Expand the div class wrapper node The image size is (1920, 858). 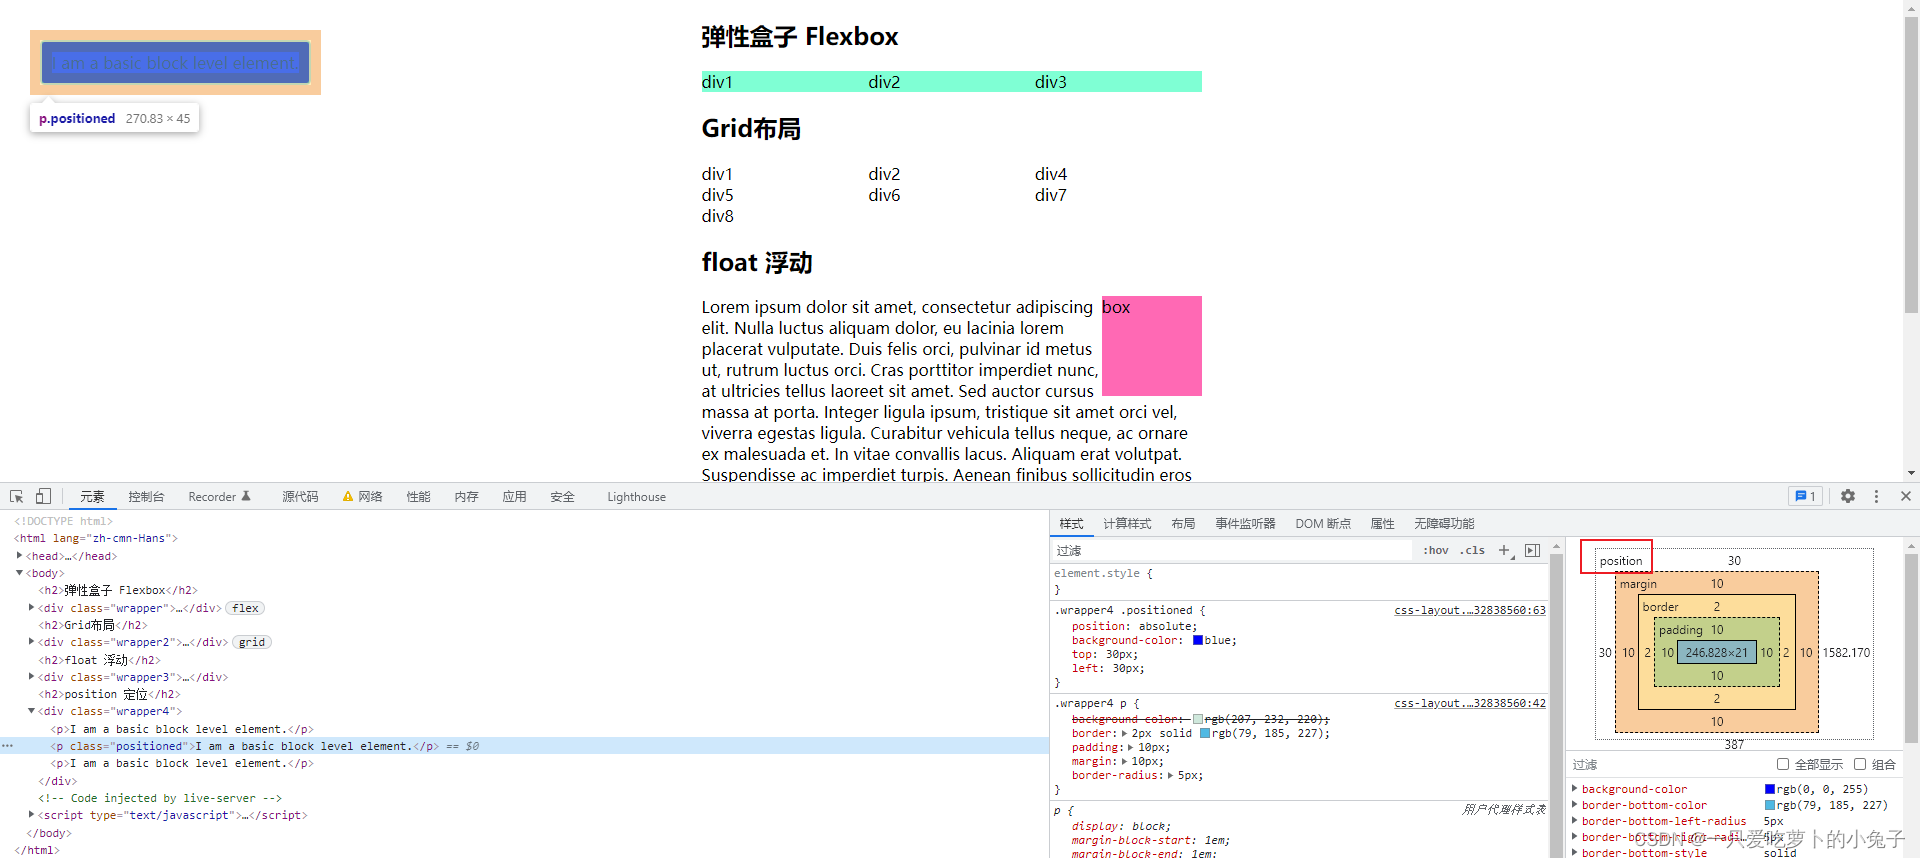tap(31, 607)
